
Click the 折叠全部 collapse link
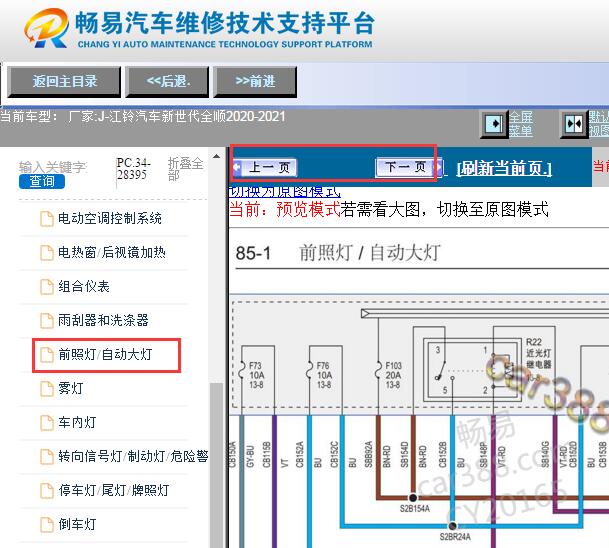tap(186, 169)
